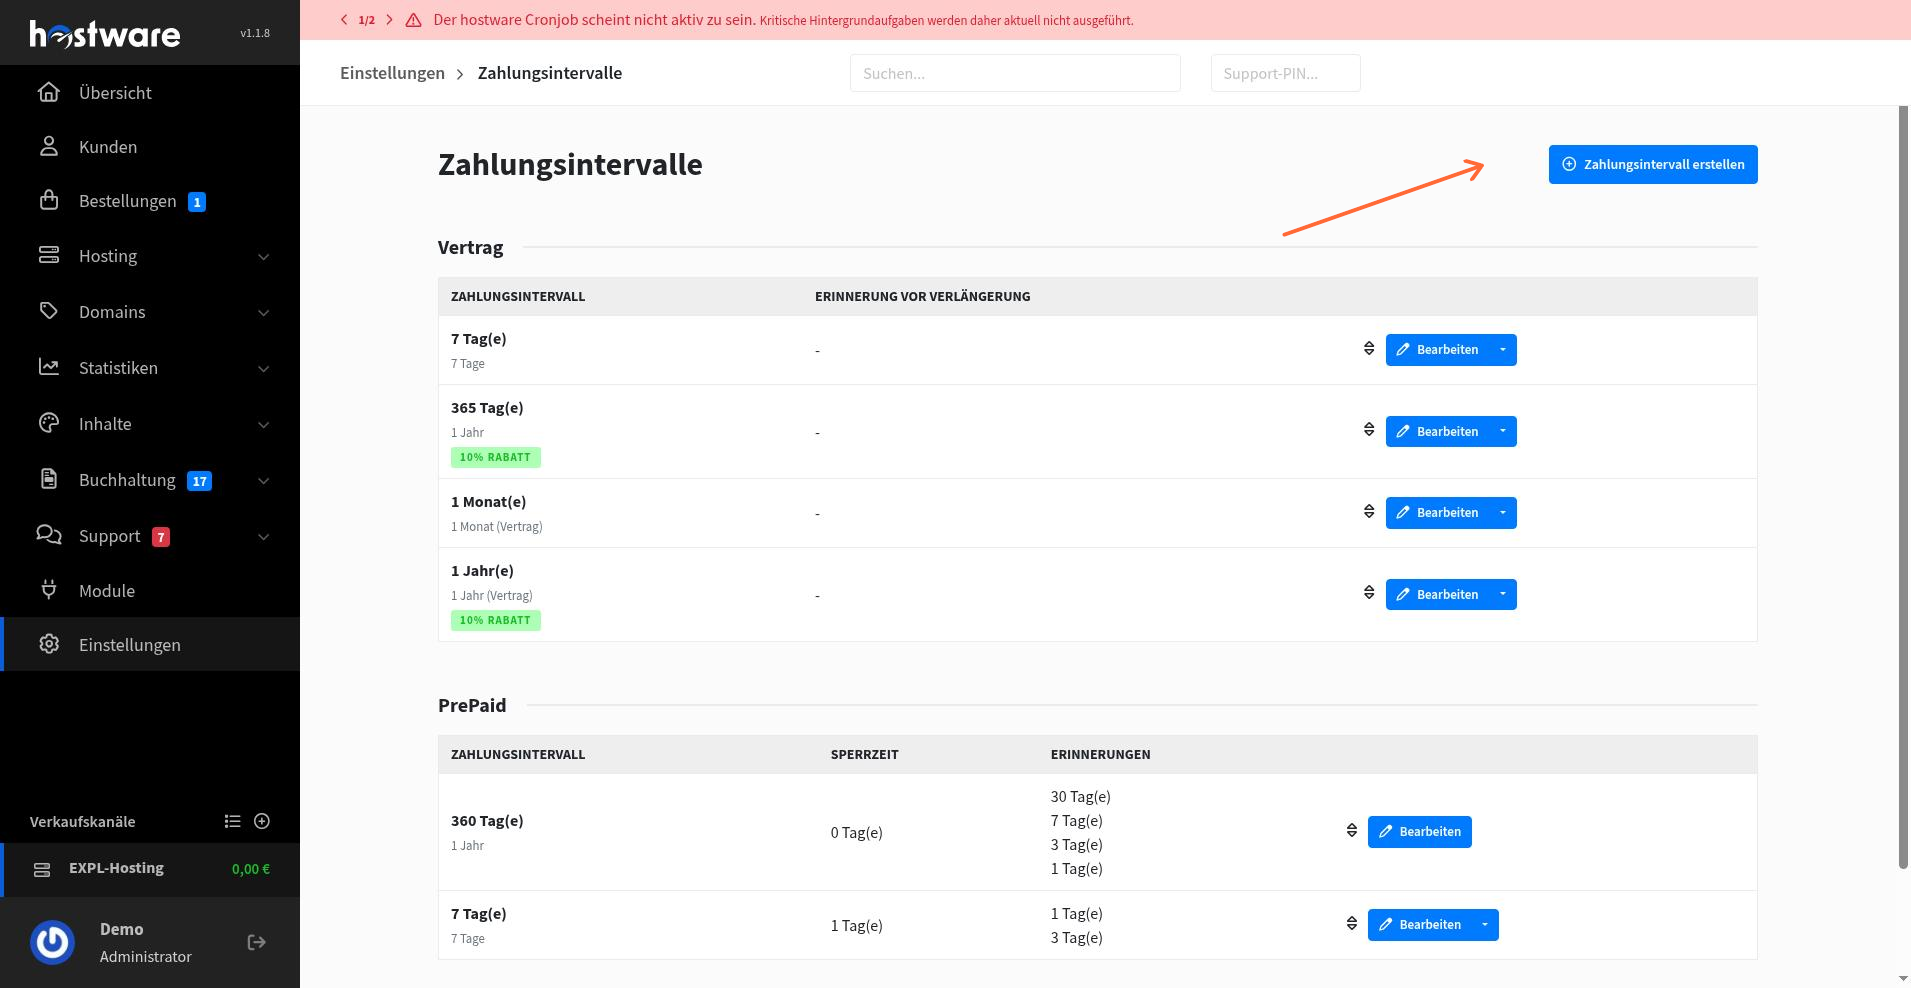Click the Demo user avatar
This screenshot has height=988, width=1911.
pyautogui.click(x=53, y=942)
